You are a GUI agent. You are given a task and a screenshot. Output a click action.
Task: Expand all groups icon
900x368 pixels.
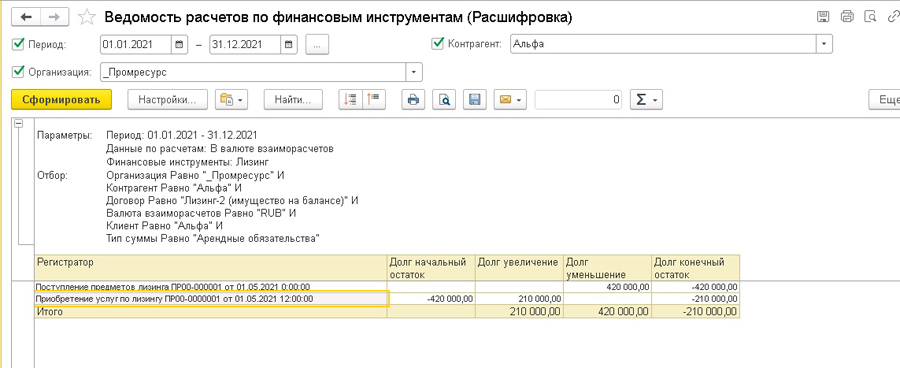pyautogui.click(x=350, y=99)
